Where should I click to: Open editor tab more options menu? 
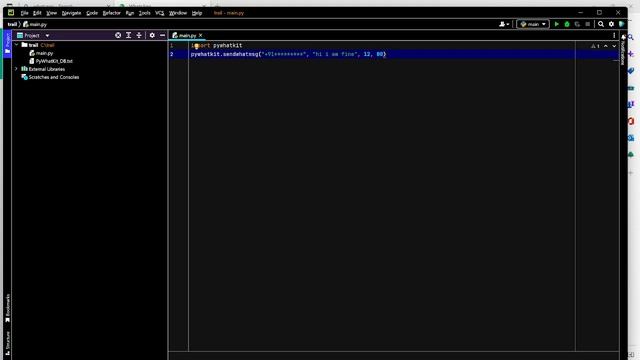(614, 36)
